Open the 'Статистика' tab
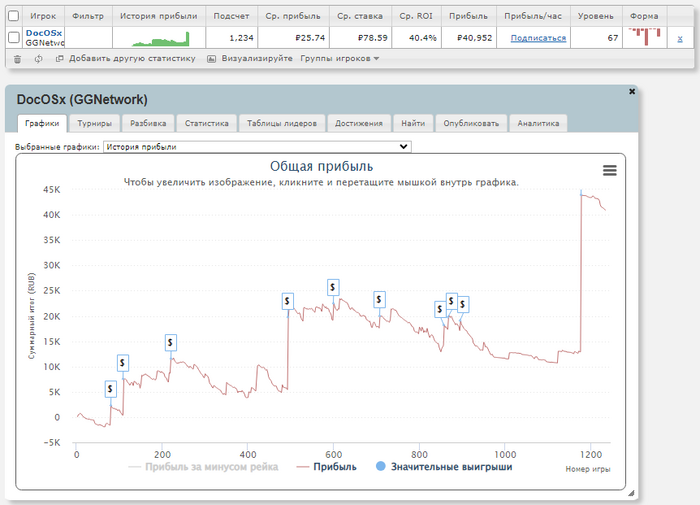The image size is (700, 505). [207, 124]
